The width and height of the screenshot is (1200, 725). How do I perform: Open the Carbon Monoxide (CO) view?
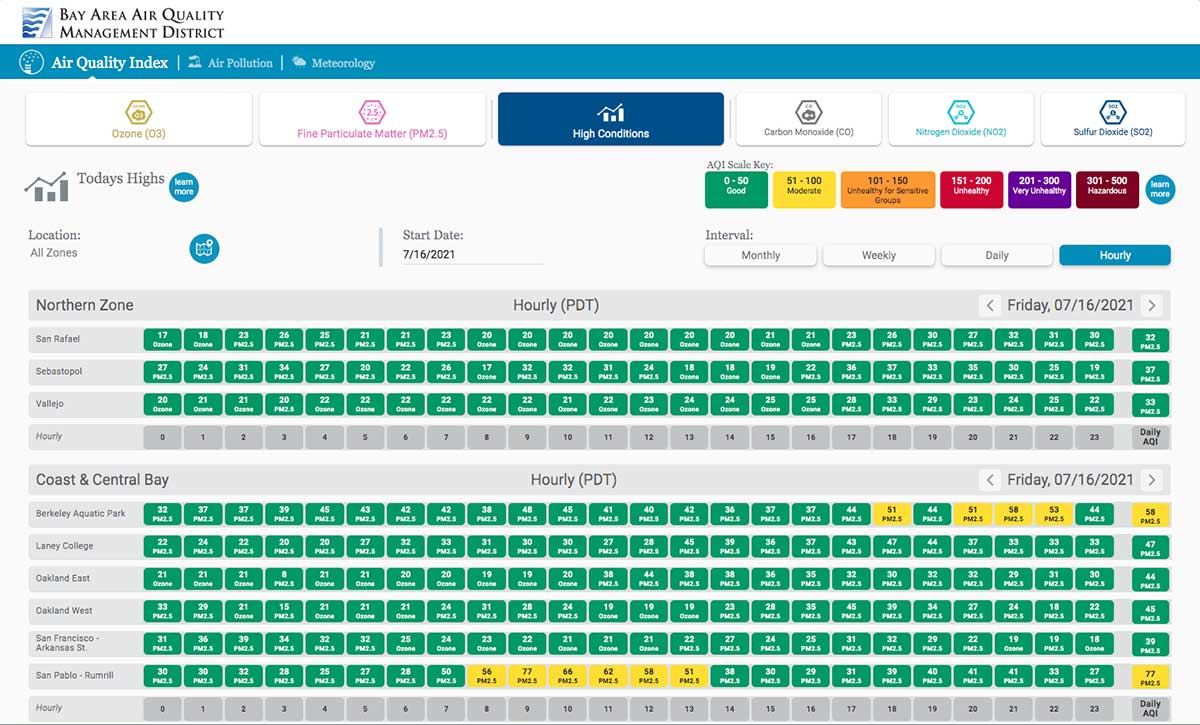[808, 119]
